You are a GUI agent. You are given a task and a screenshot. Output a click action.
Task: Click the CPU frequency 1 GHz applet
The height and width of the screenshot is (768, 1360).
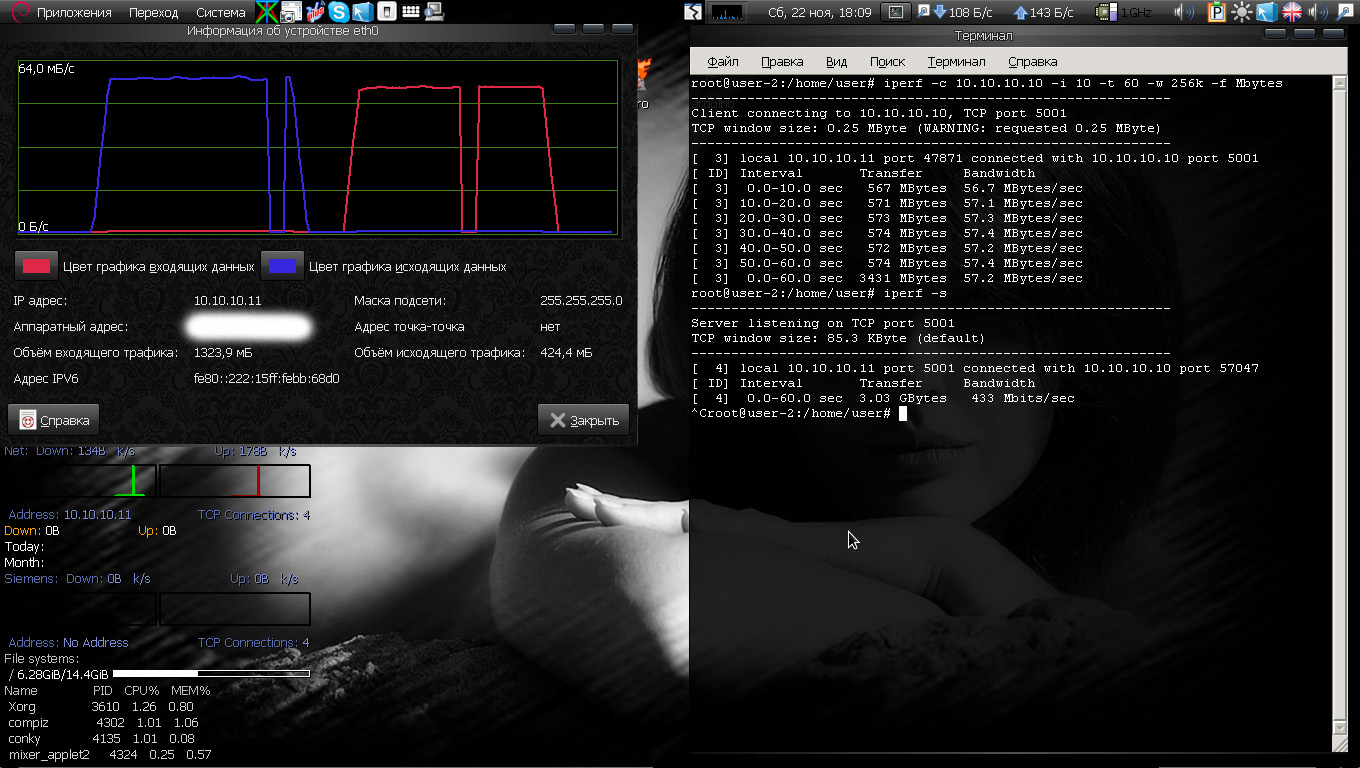pos(1121,12)
